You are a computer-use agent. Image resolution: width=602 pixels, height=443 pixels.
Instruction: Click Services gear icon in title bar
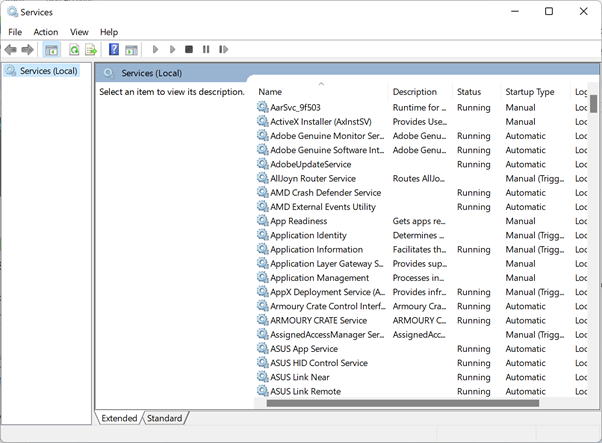click(12, 12)
